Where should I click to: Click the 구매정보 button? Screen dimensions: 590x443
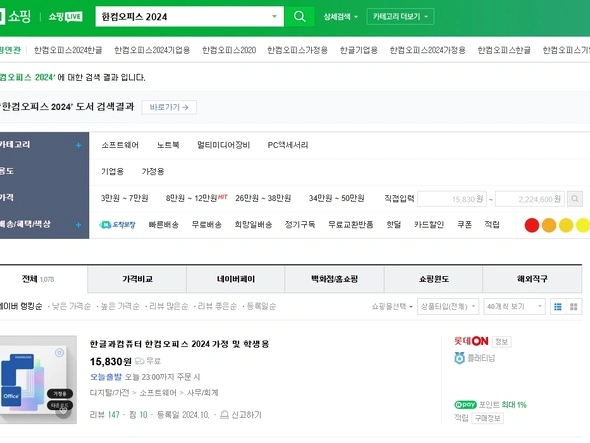click(487, 418)
